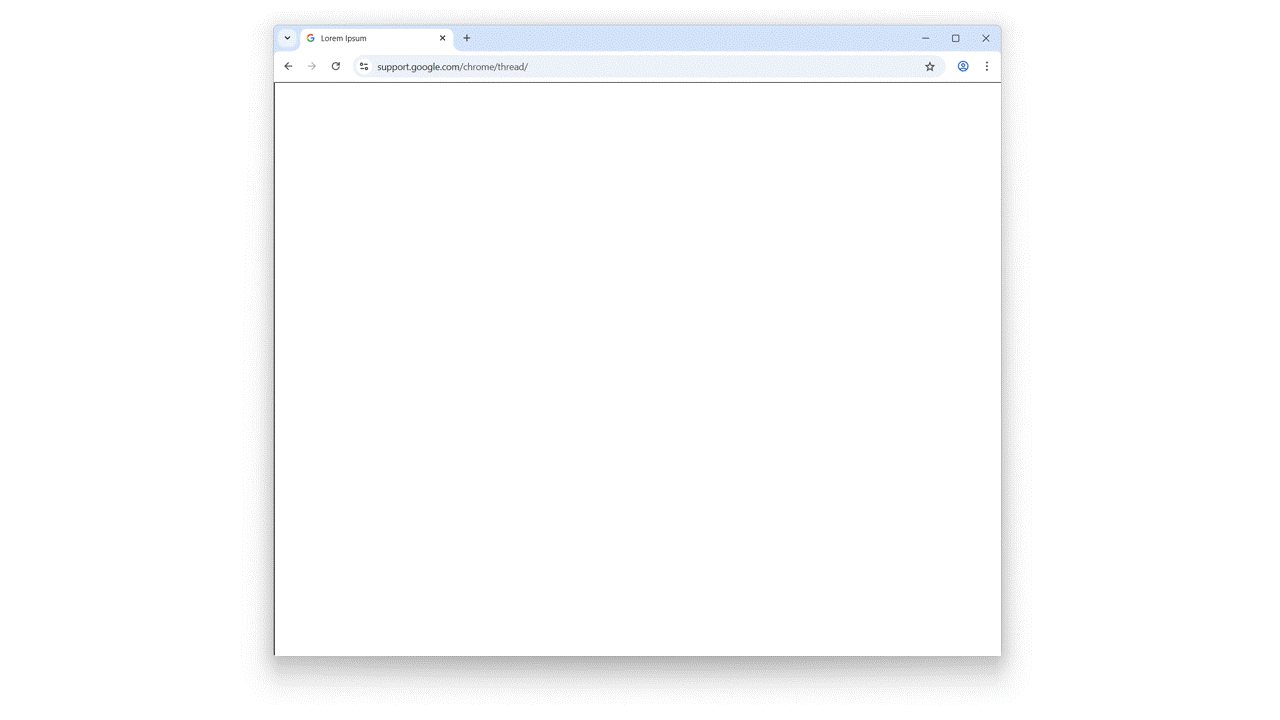Close the Lorem Ipsum tab
This screenshot has width=1280, height=720.
click(442, 38)
